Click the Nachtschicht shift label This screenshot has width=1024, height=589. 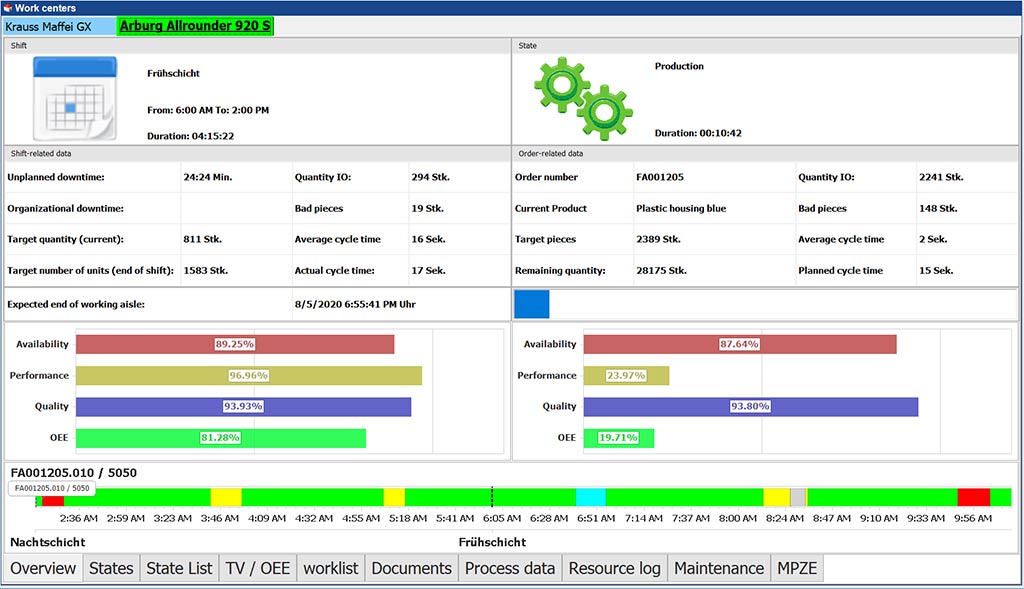click(48, 542)
